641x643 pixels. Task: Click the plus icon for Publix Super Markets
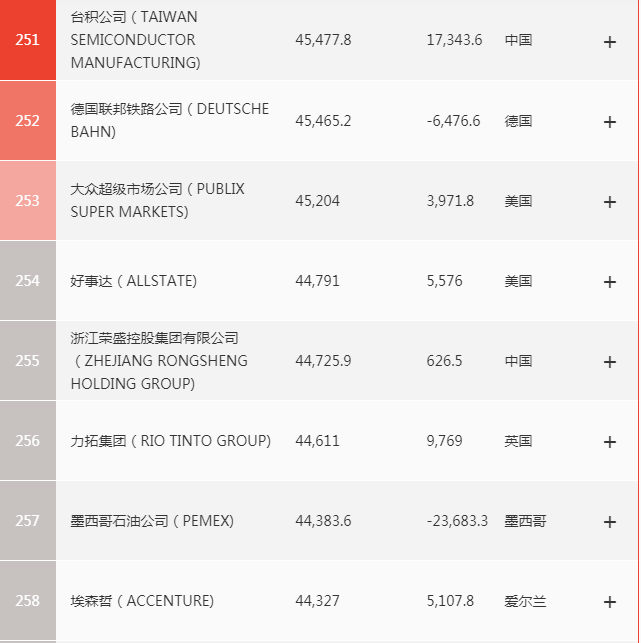[610, 201]
